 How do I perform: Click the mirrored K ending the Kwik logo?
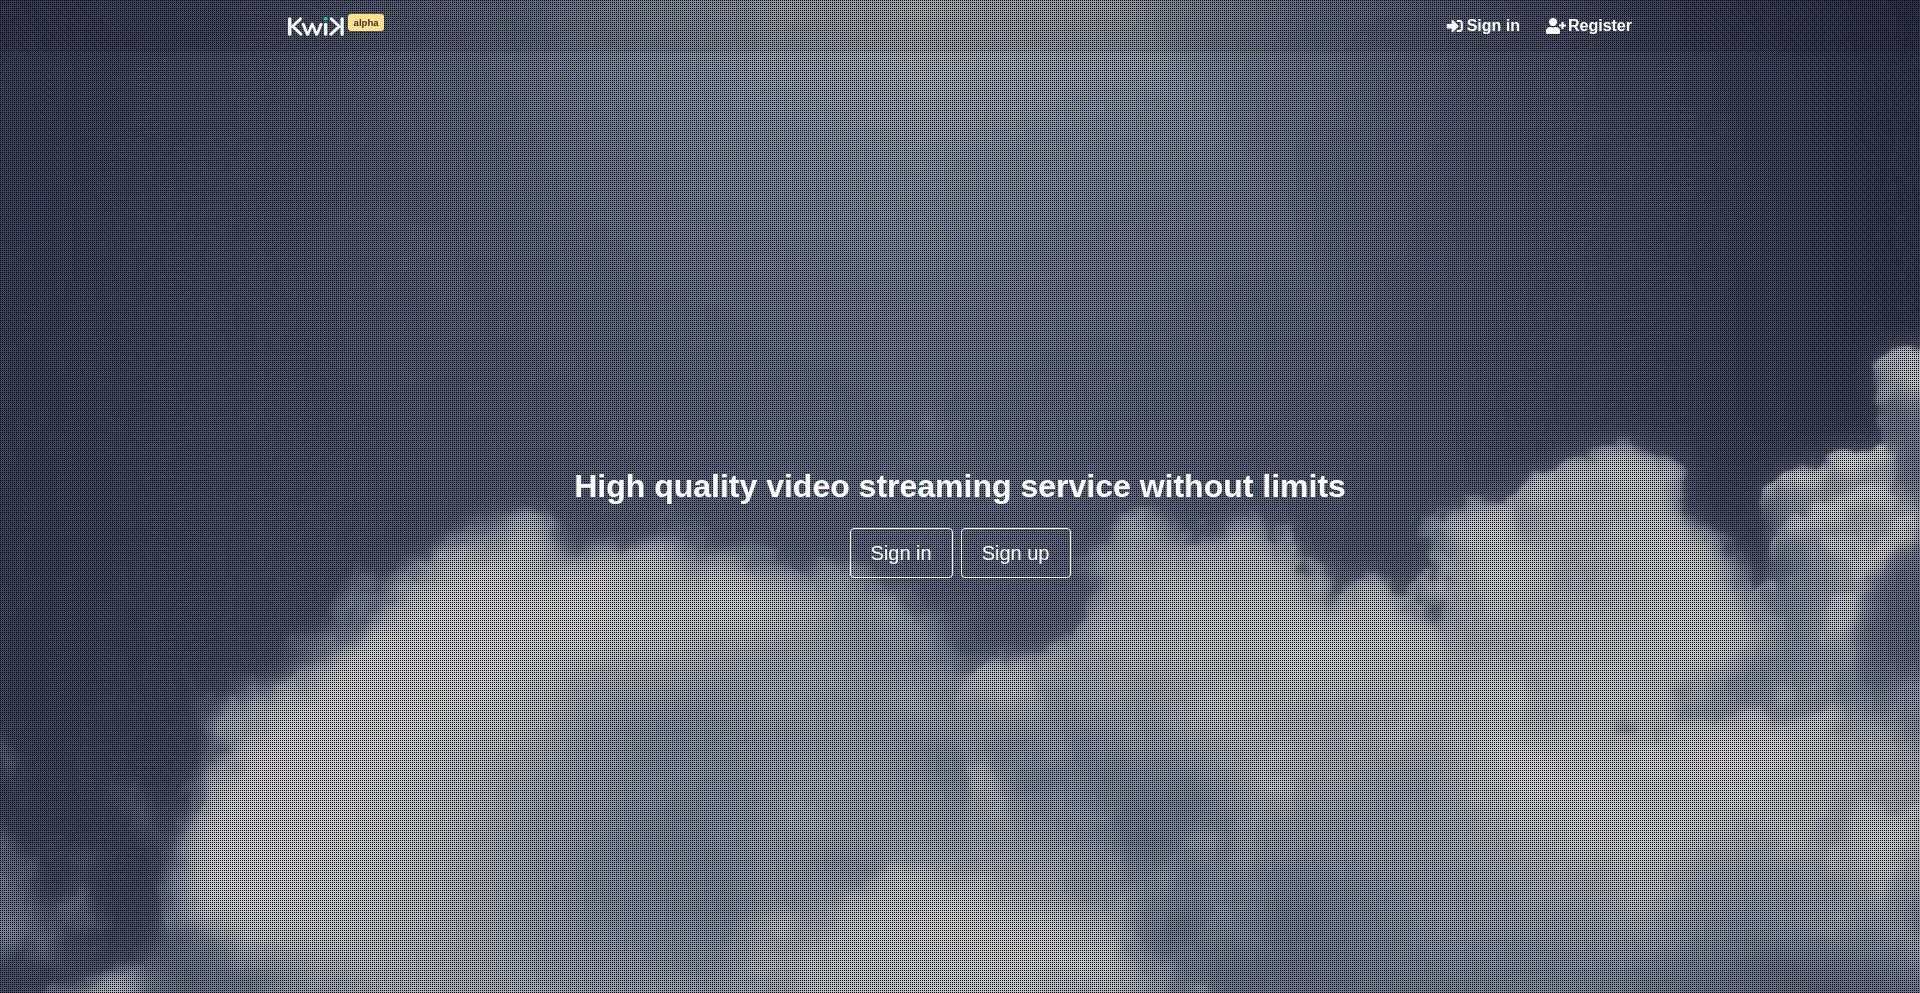click(x=336, y=27)
